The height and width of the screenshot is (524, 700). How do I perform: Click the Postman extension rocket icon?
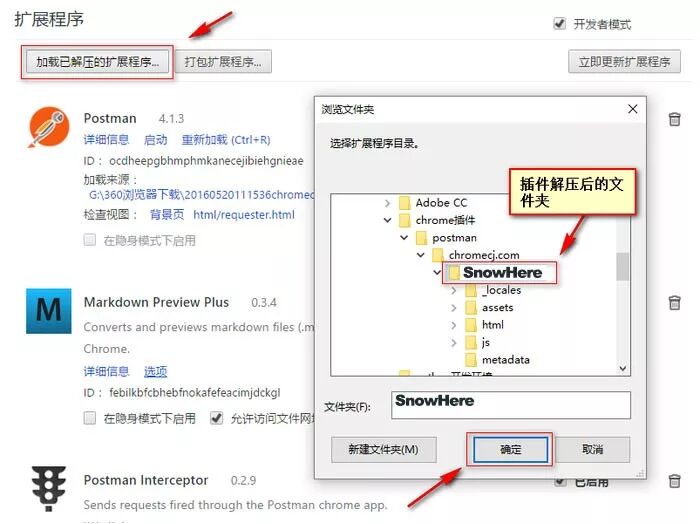coord(49,127)
